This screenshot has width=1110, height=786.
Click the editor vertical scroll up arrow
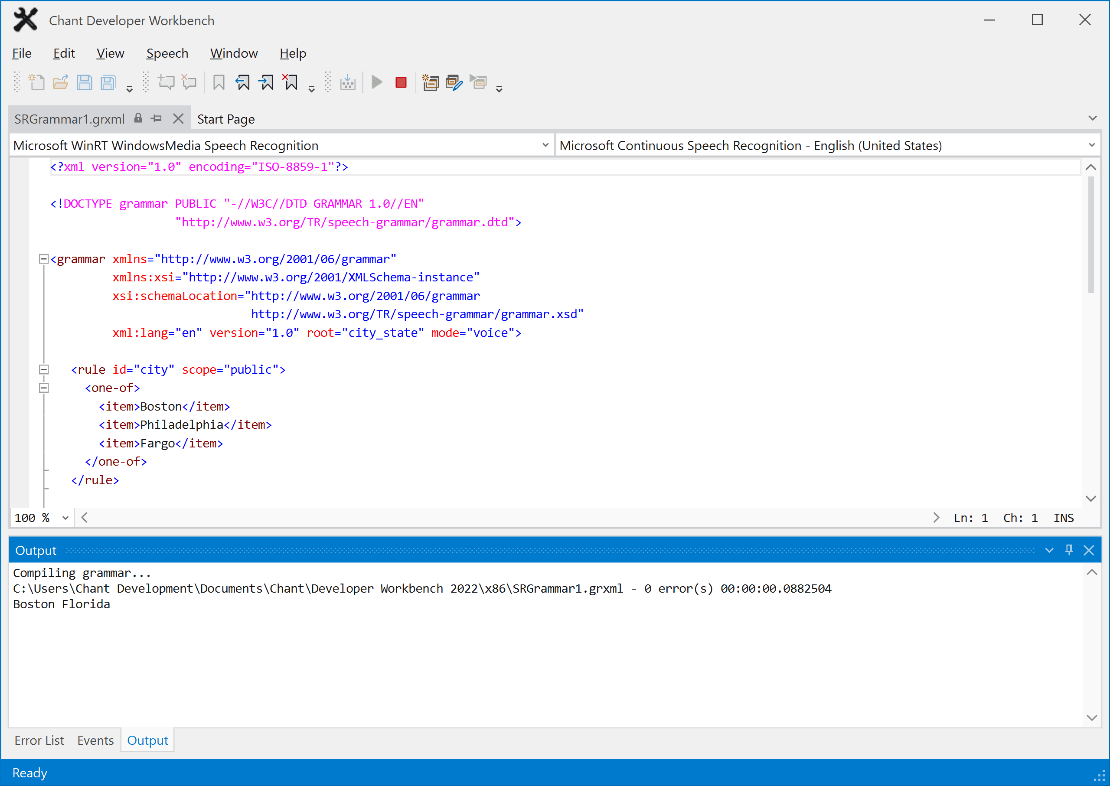point(1091,167)
